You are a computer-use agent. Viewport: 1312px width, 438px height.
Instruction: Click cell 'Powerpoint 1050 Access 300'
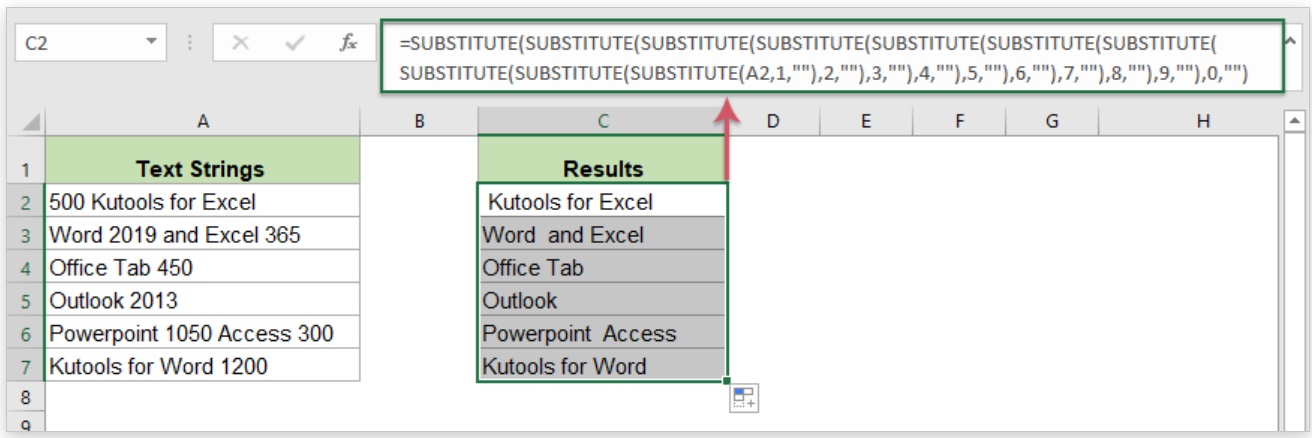(x=203, y=333)
